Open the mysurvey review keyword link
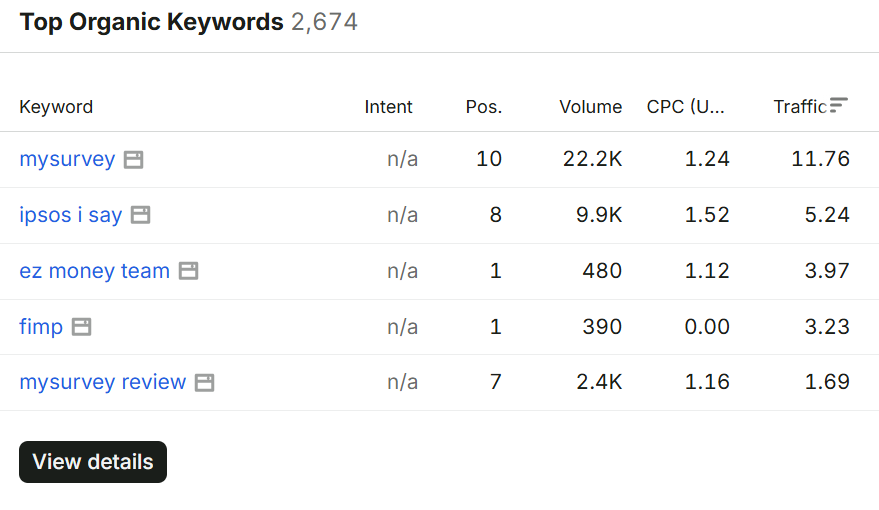 pyautogui.click(x=103, y=382)
